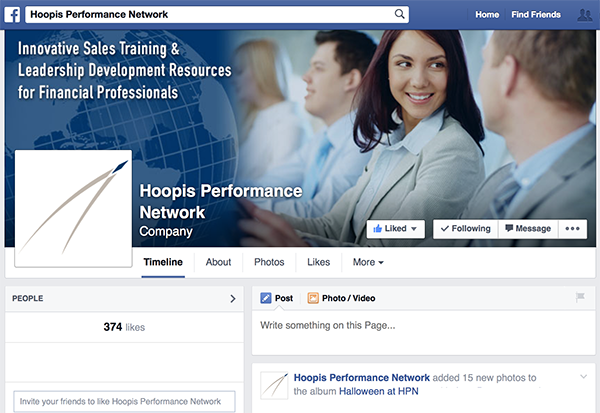Viewport: 600px width, 413px height.
Task: Focus the Facebook search field
Action: pos(217,15)
